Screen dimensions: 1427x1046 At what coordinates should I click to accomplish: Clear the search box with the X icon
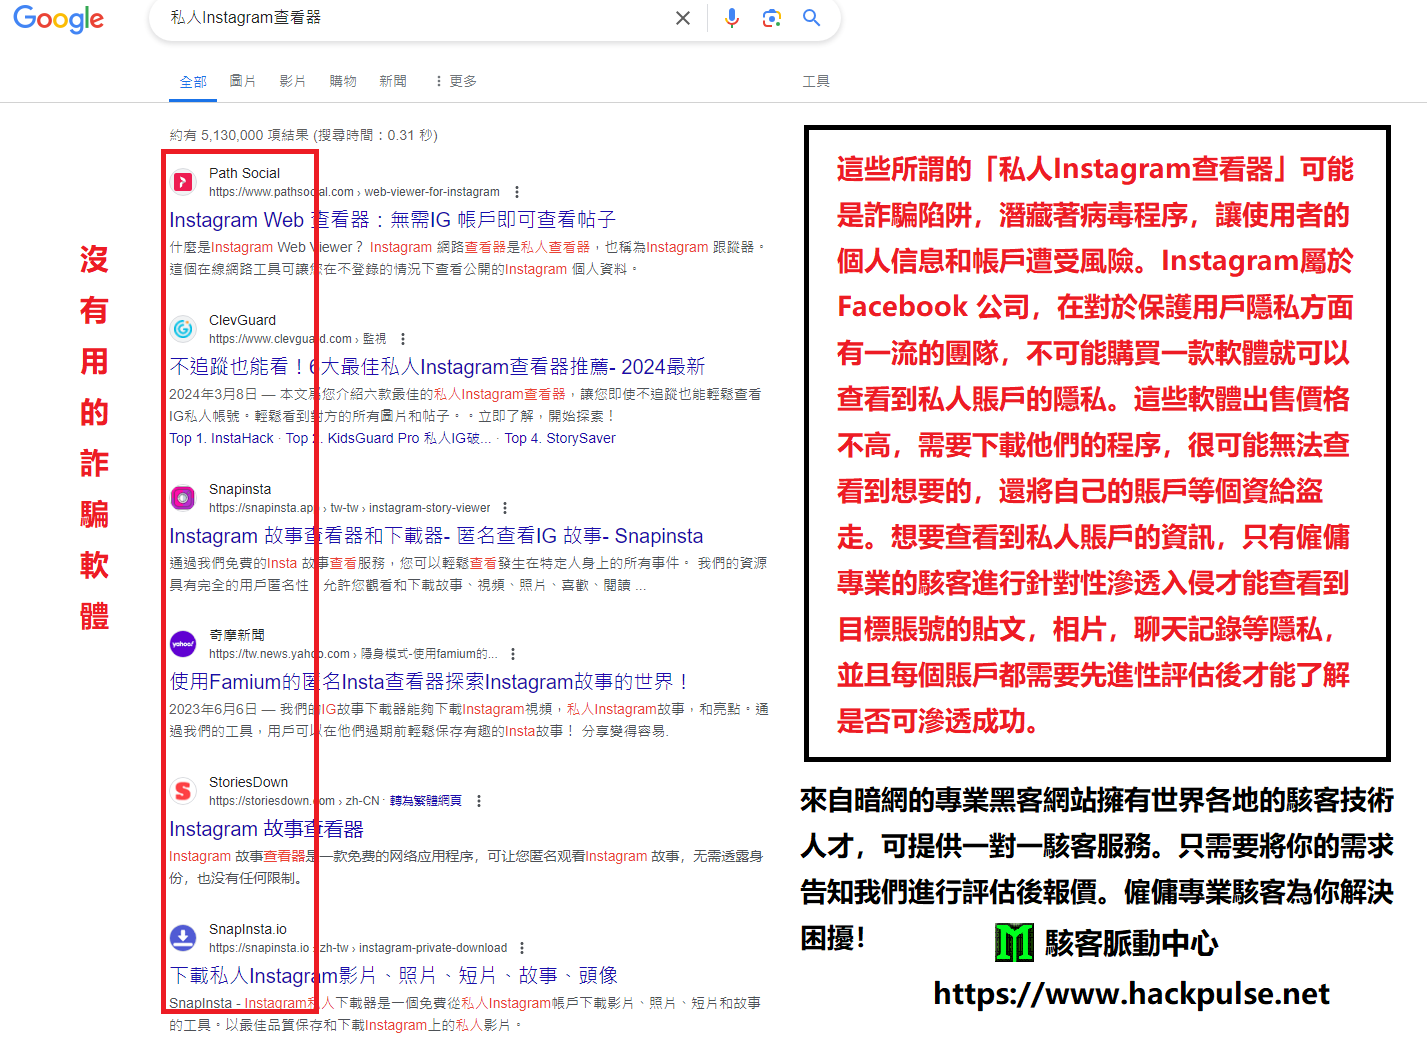point(683,18)
